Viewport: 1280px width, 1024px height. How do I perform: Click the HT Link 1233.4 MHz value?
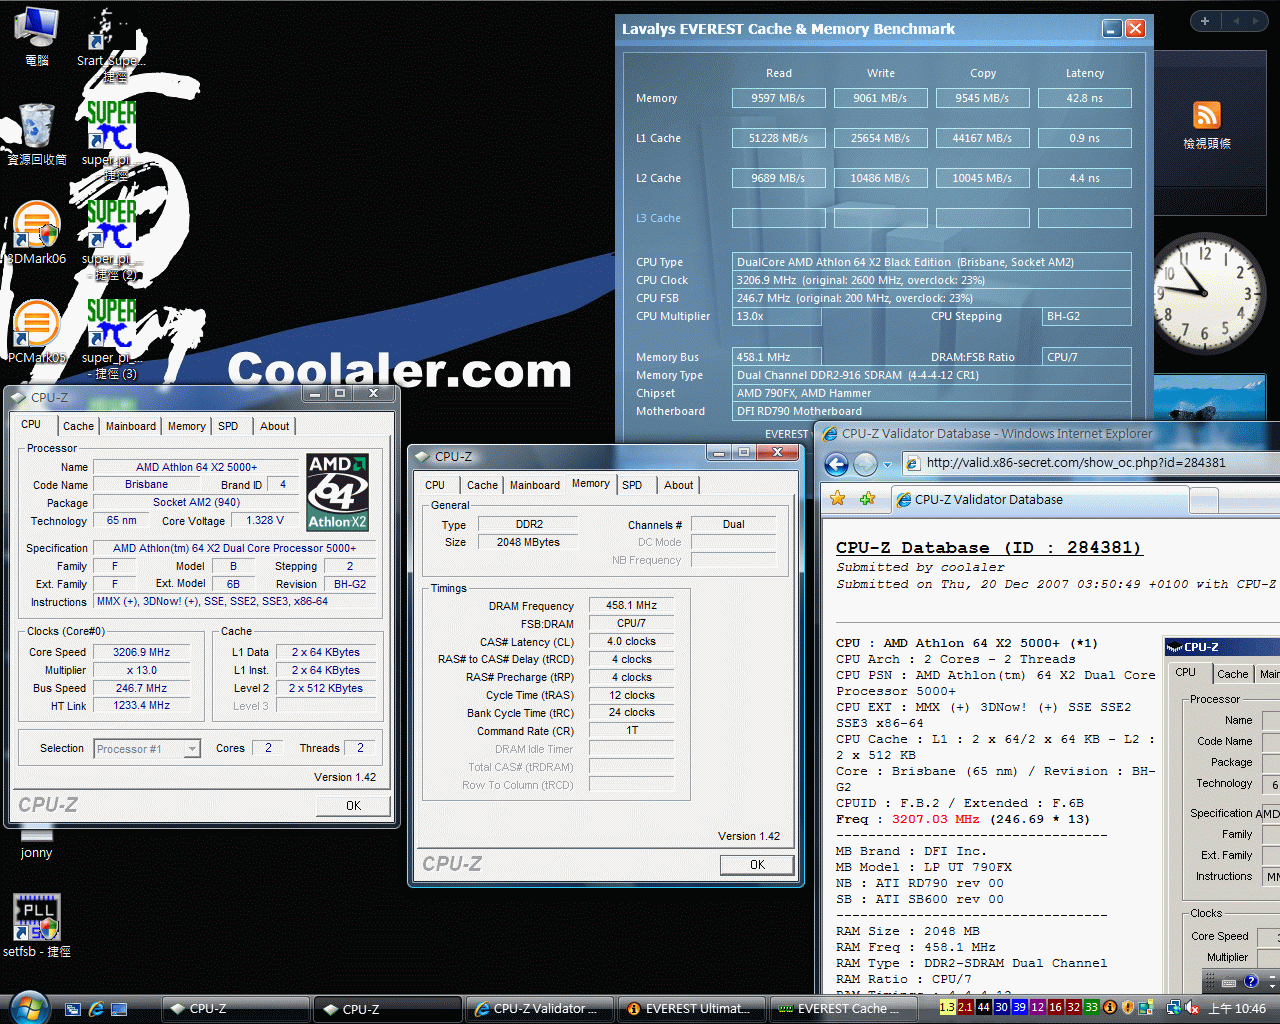(141, 706)
